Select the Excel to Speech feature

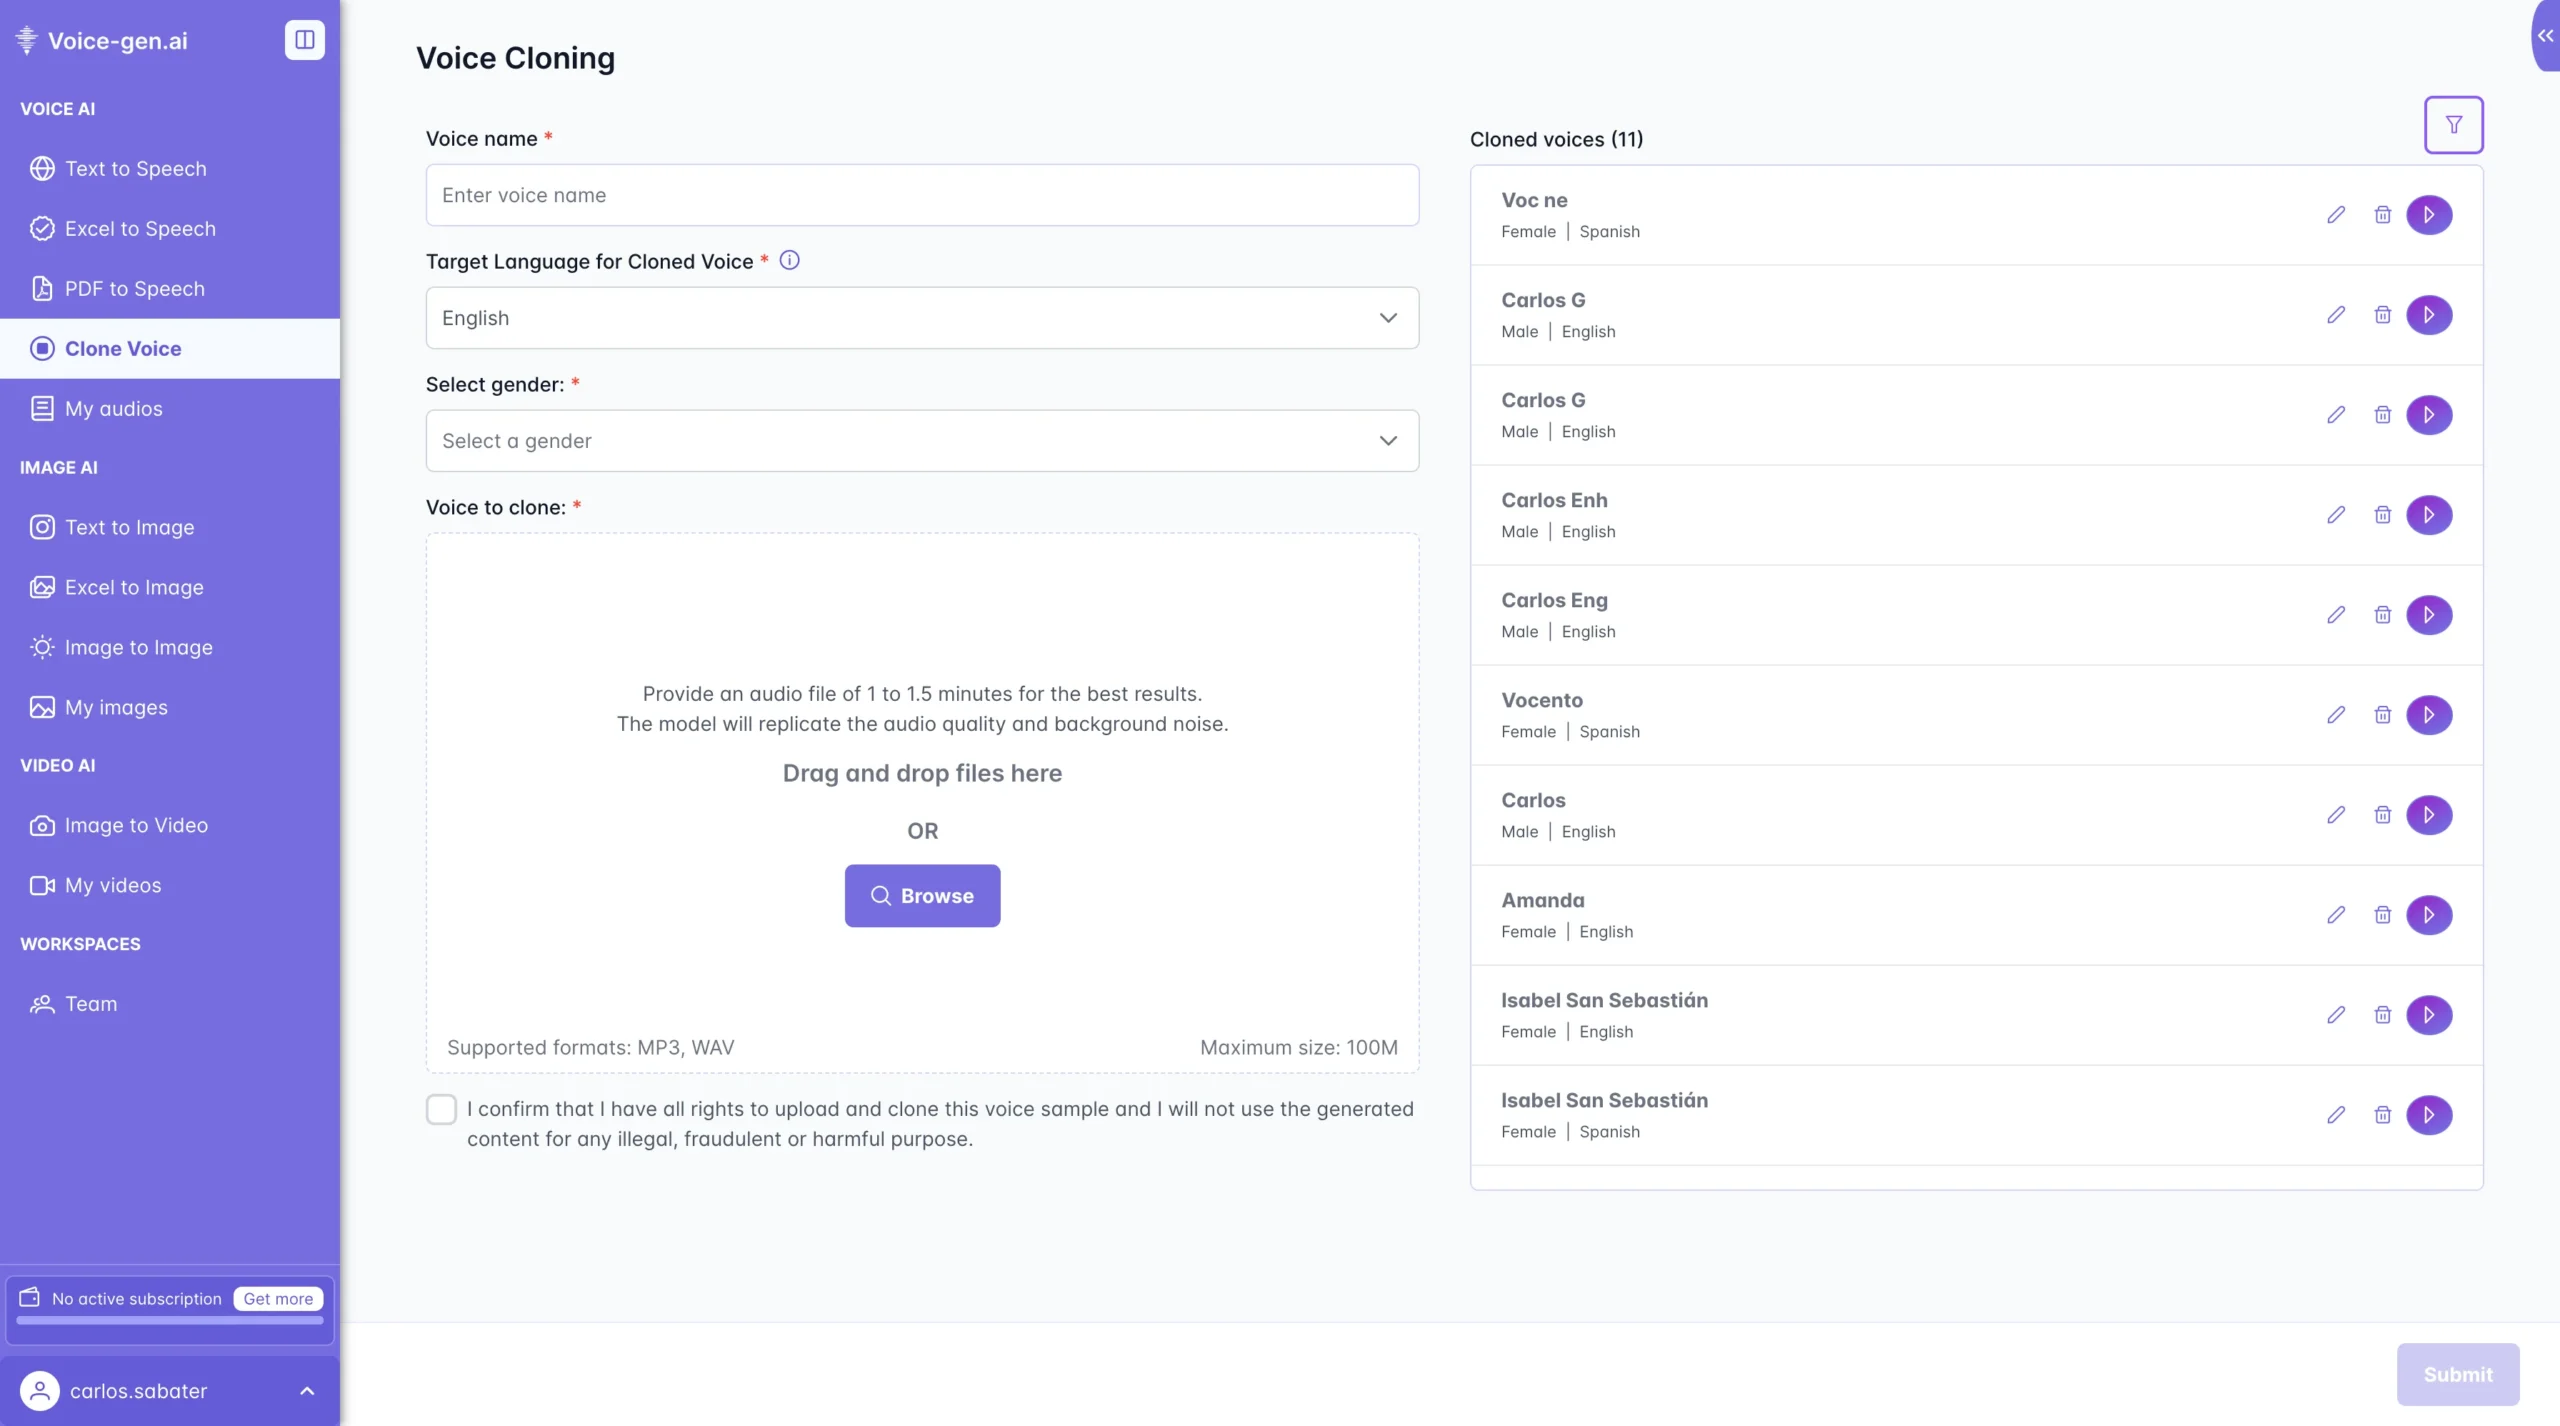tap(140, 228)
